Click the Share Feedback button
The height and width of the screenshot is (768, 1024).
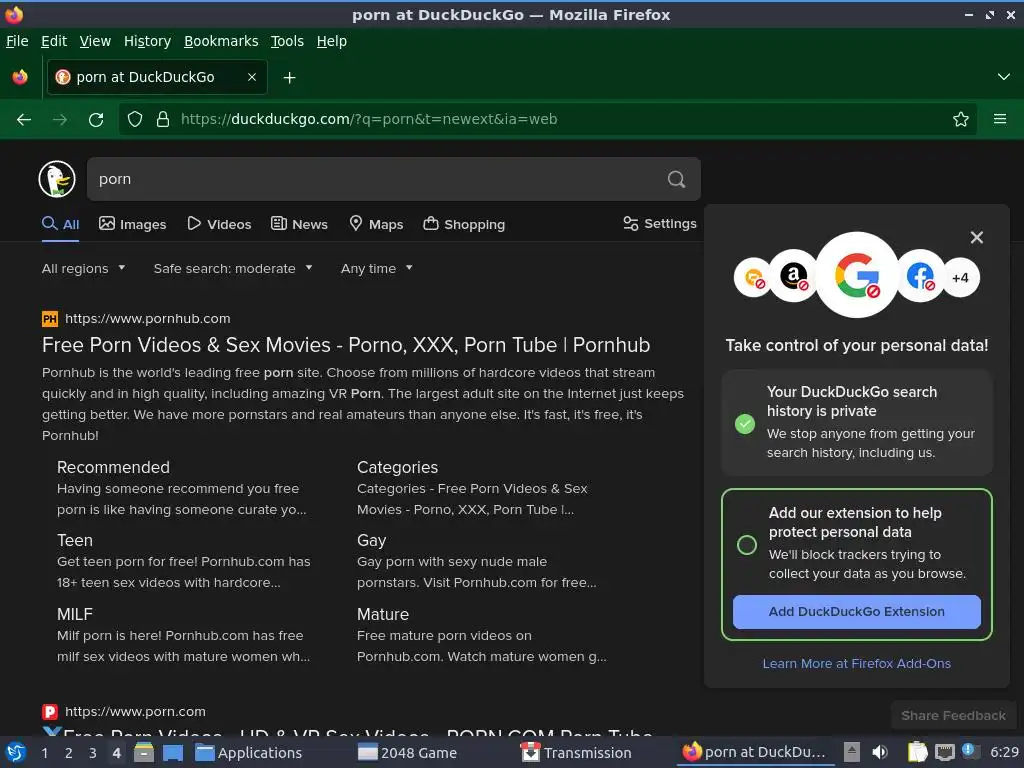(x=953, y=716)
